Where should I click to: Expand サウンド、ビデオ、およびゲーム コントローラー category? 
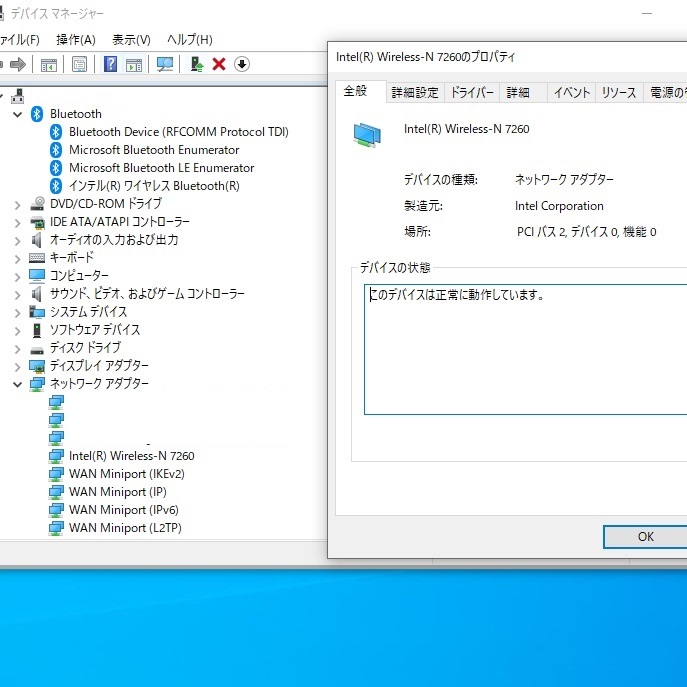pyautogui.click(x=18, y=294)
